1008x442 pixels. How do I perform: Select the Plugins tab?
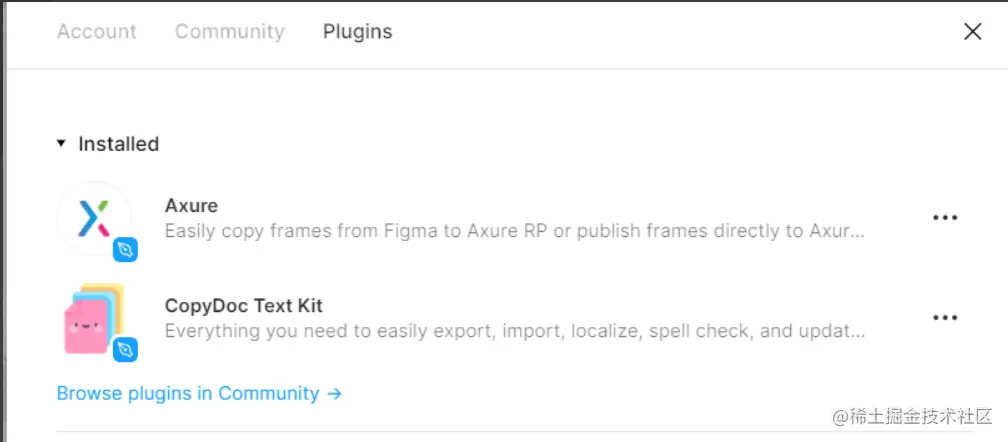357,32
